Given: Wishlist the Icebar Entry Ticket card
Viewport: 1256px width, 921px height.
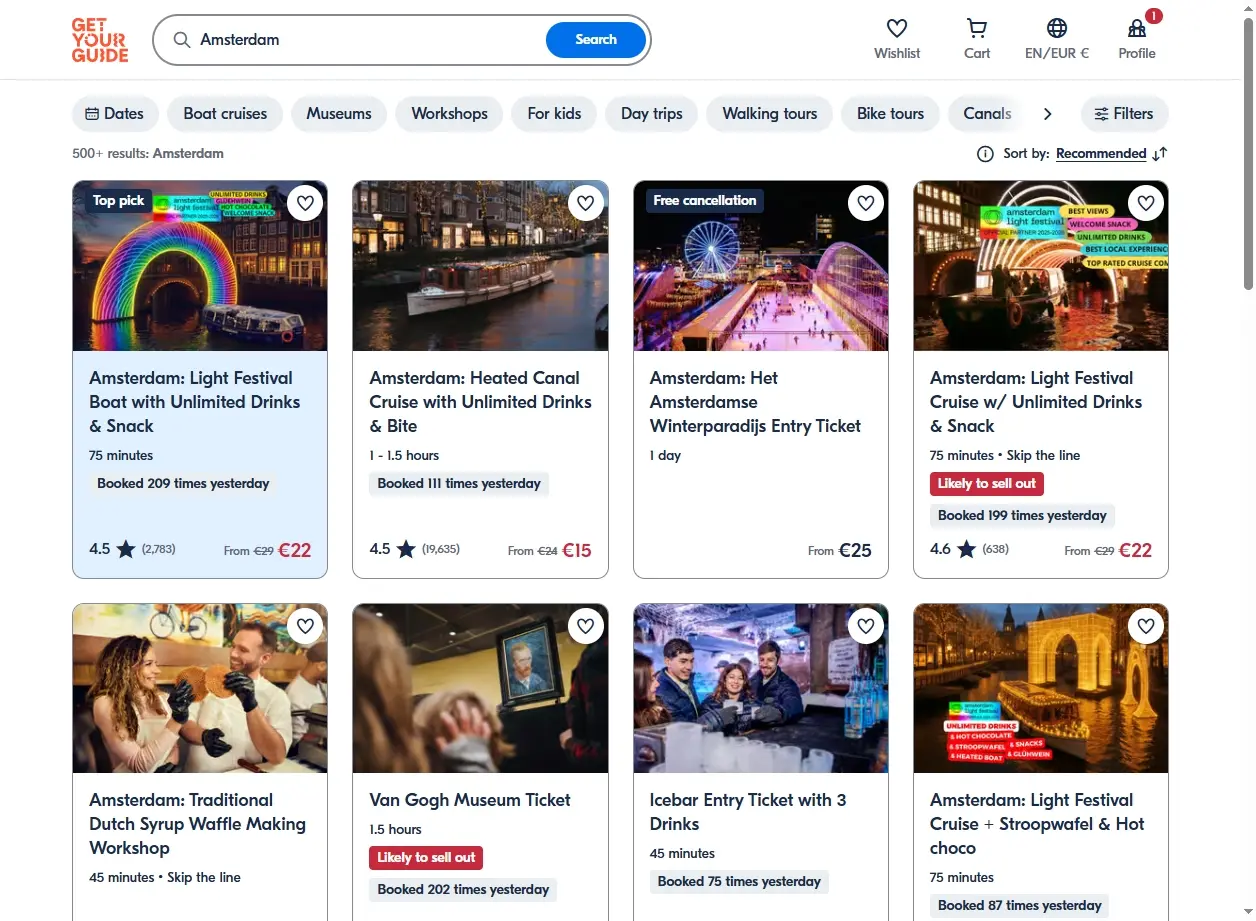Looking at the screenshot, I should (865, 626).
